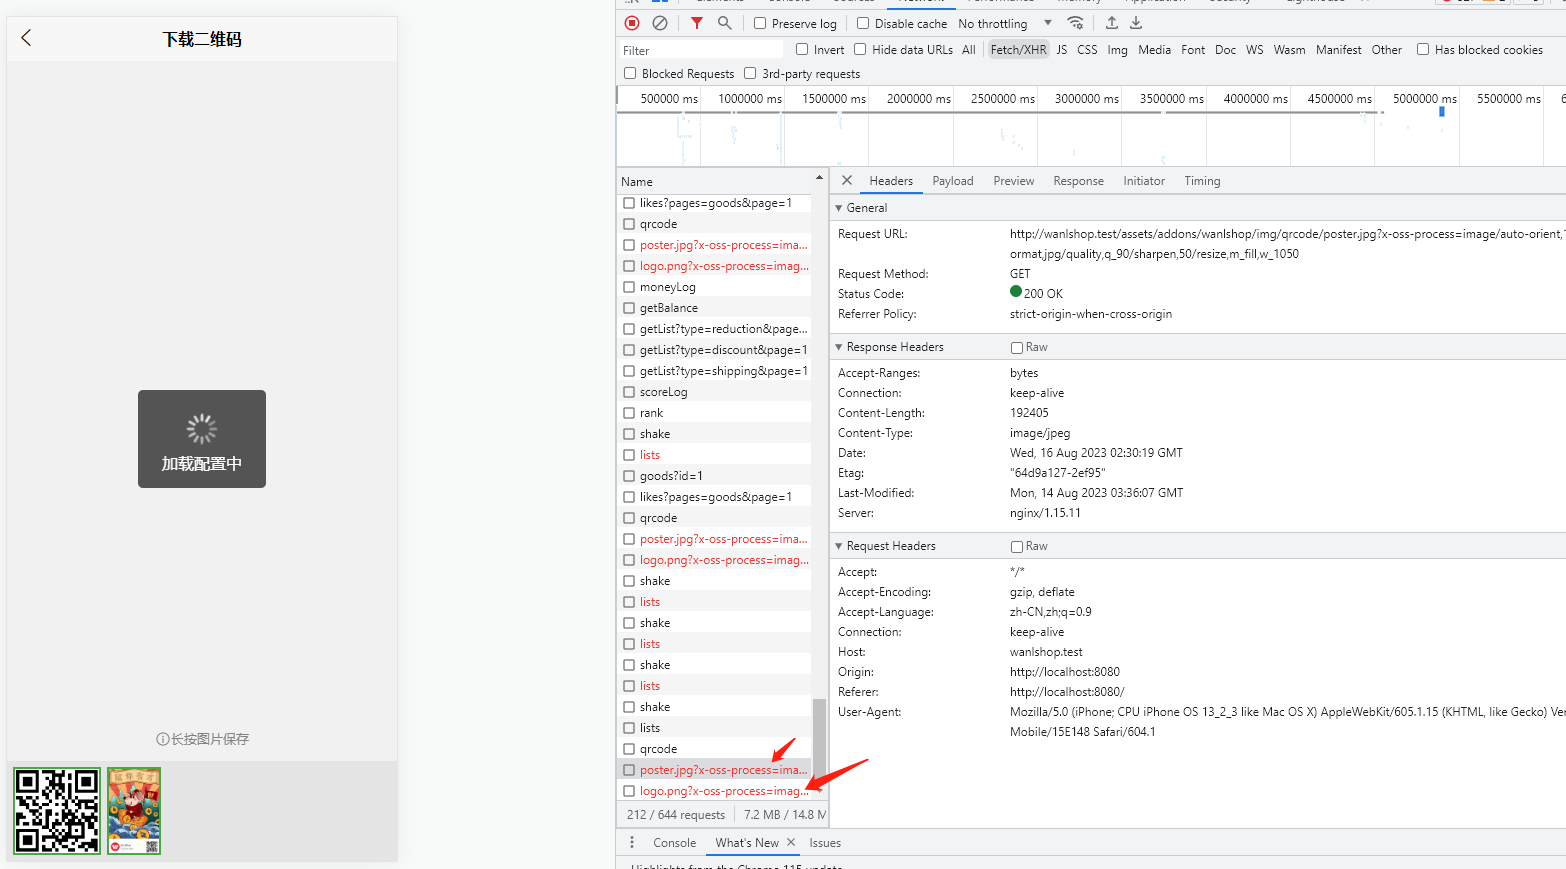Screen dimensions: 1566x869
Task: Open the Issues drawer tab
Action: [825, 843]
